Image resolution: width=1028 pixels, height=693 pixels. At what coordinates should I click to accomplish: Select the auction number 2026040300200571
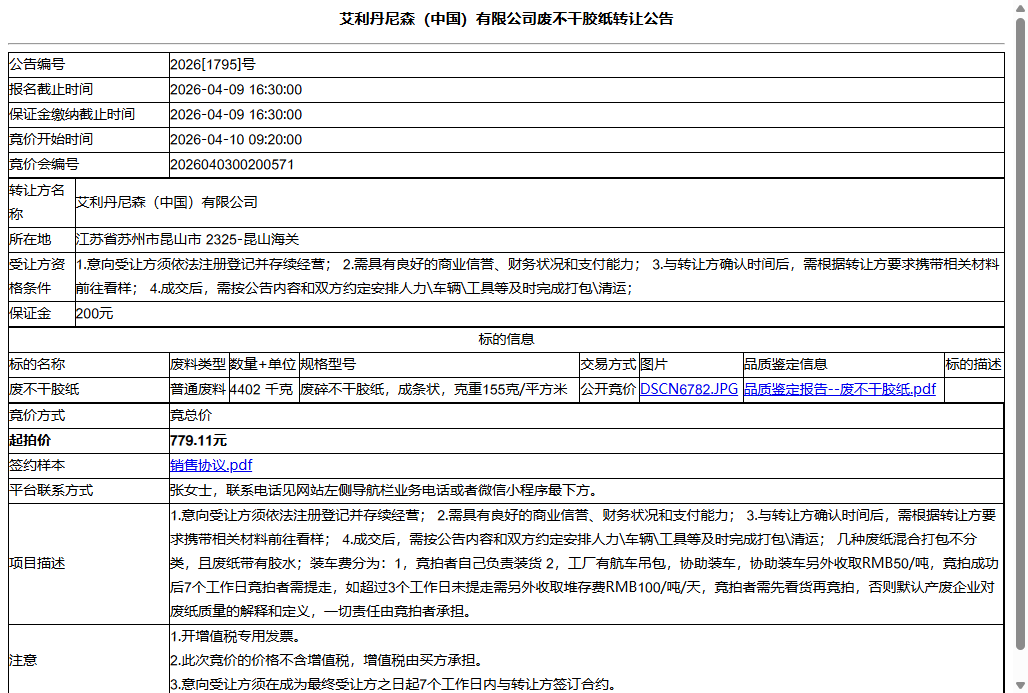231,165
